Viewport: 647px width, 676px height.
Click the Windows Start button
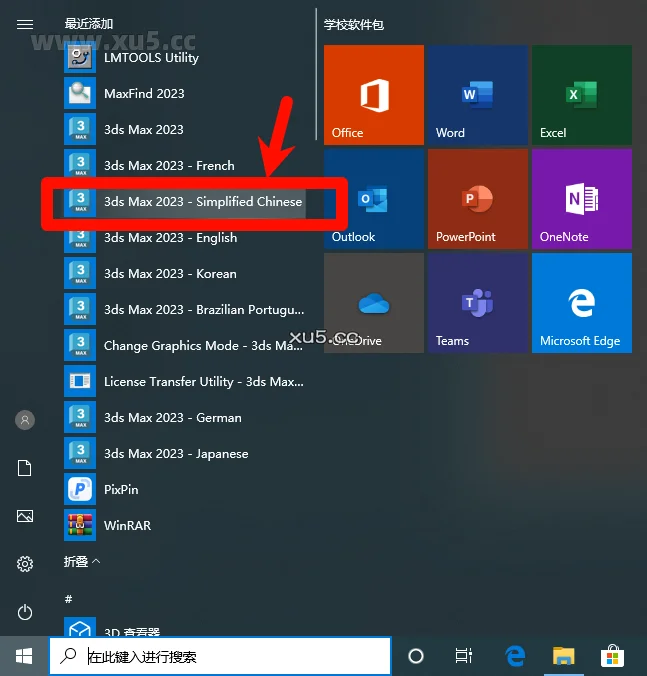coord(23,656)
